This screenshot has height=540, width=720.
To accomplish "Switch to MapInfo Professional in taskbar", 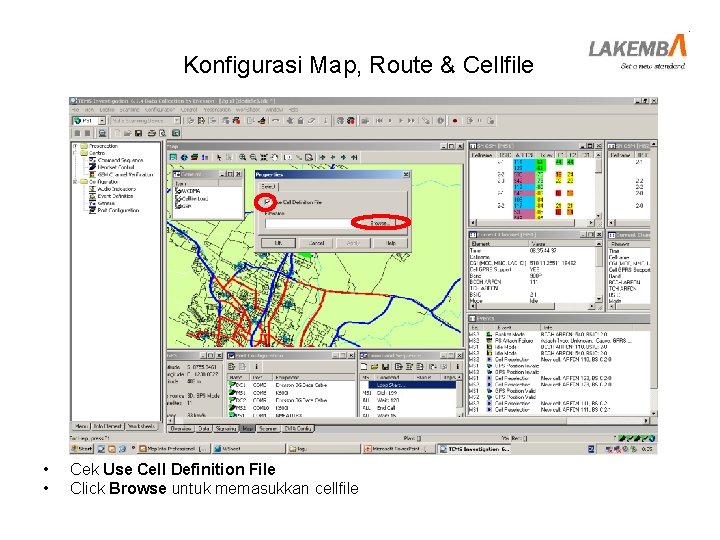I will click(174, 449).
